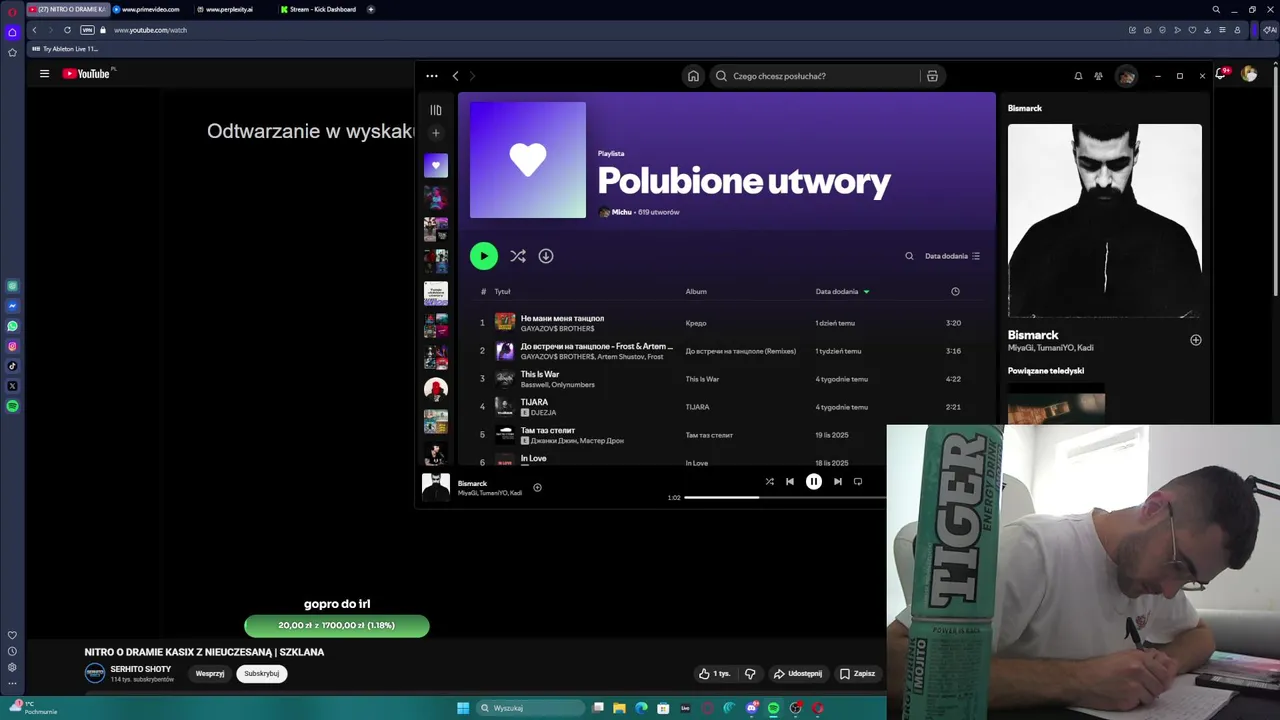Viewport: 1280px width, 720px height.
Task: Open WhatsApp in Opera sidebar
Action: [12, 326]
